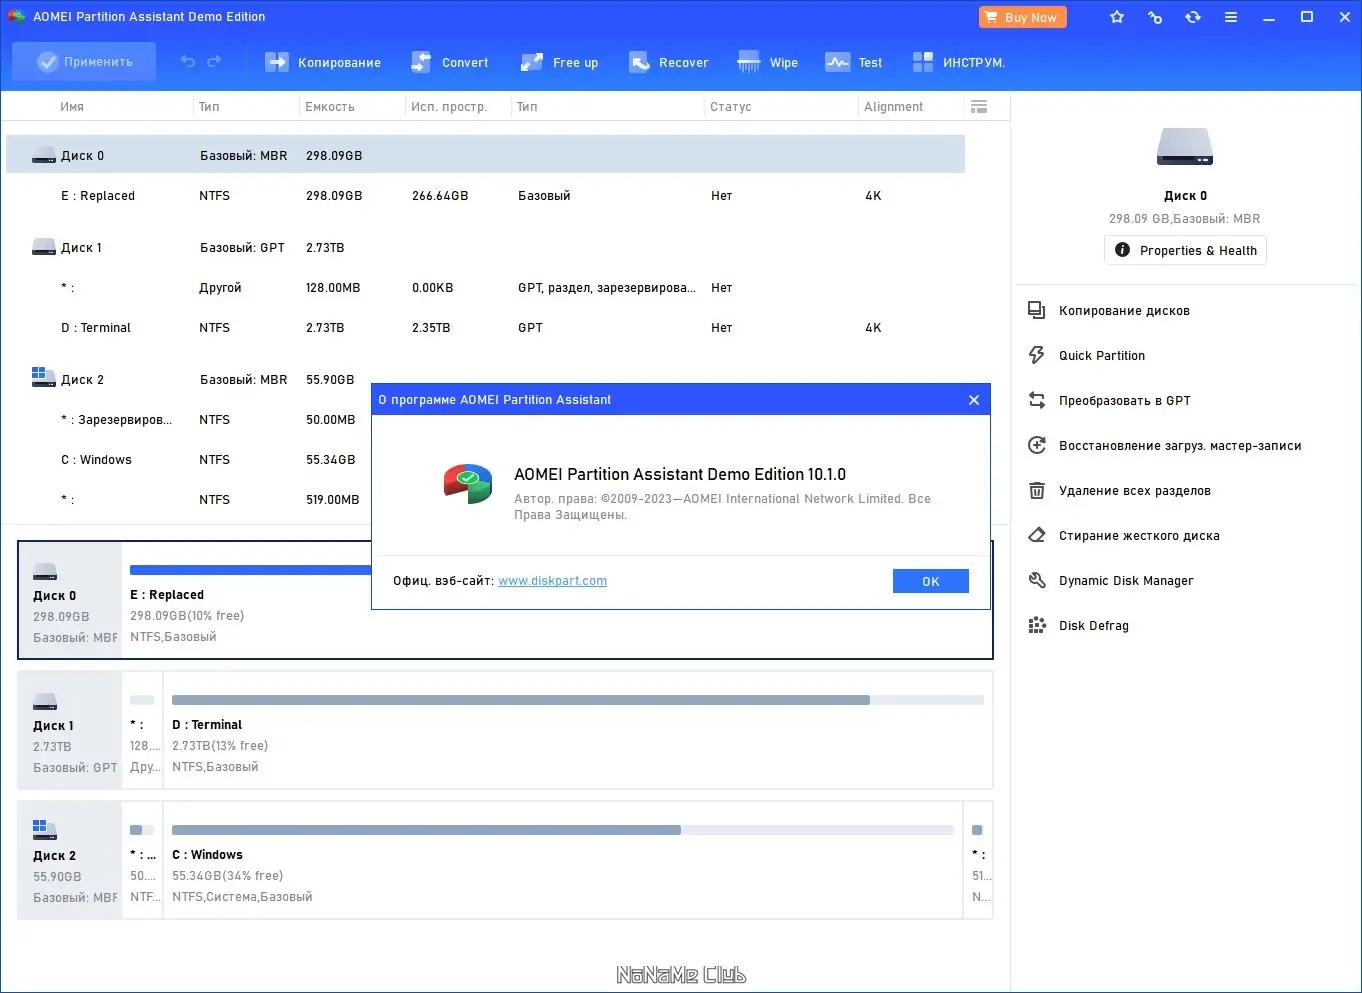1362x993 pixels.
Task: Click the Статус column header
Action: 731,107
